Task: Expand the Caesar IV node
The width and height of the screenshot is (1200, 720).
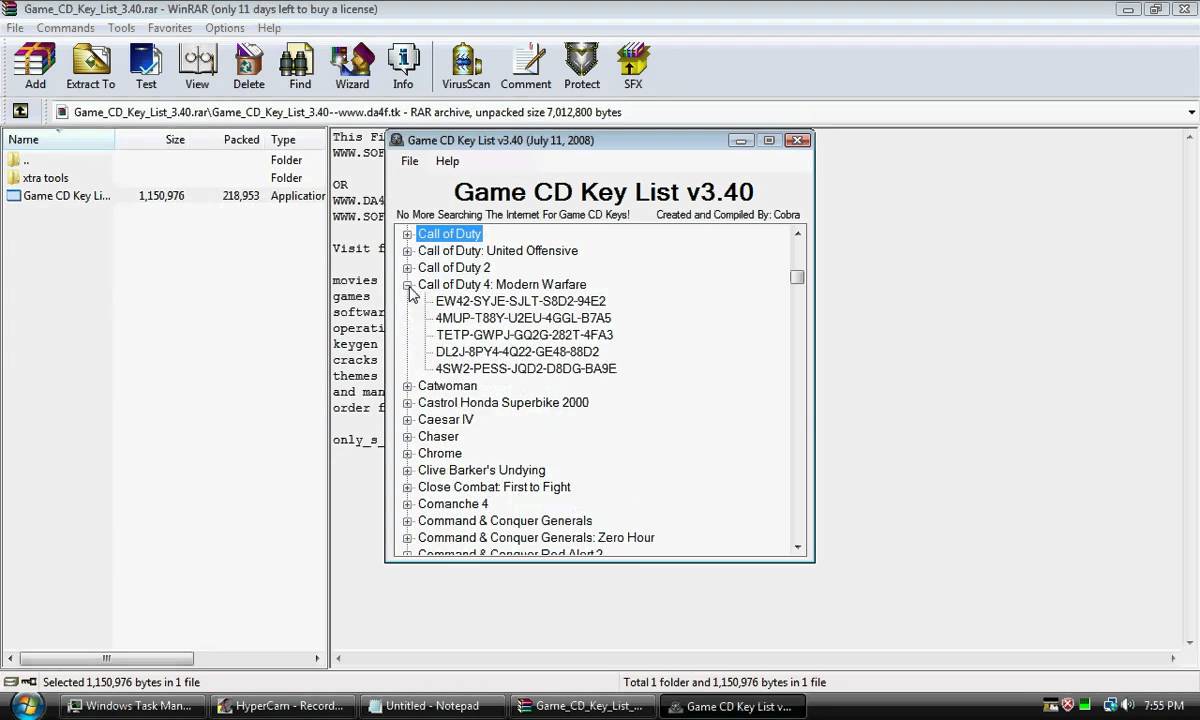Action: [407, 420]
